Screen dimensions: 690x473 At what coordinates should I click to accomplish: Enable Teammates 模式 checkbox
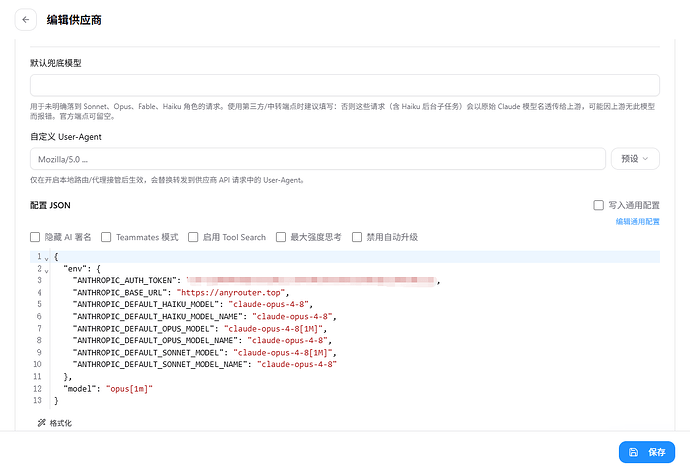tap(106, 237)
